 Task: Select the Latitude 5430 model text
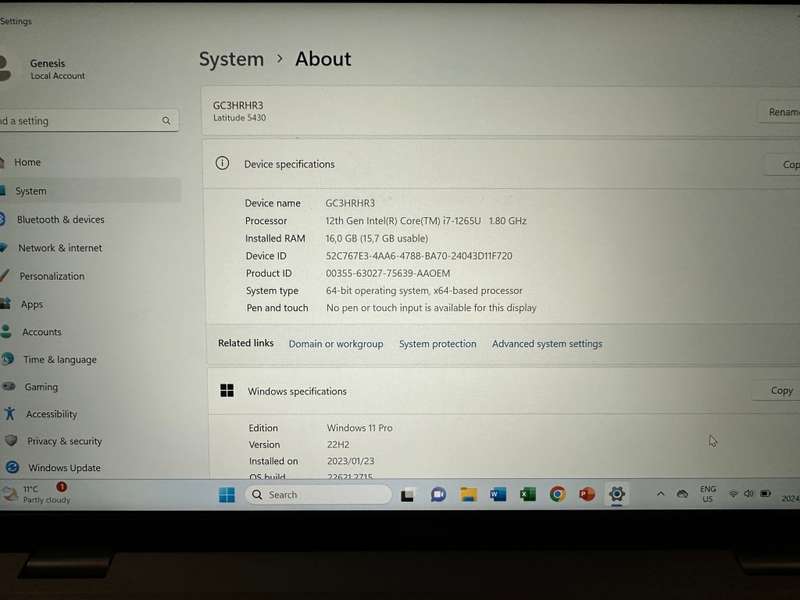tap(239, 118)
